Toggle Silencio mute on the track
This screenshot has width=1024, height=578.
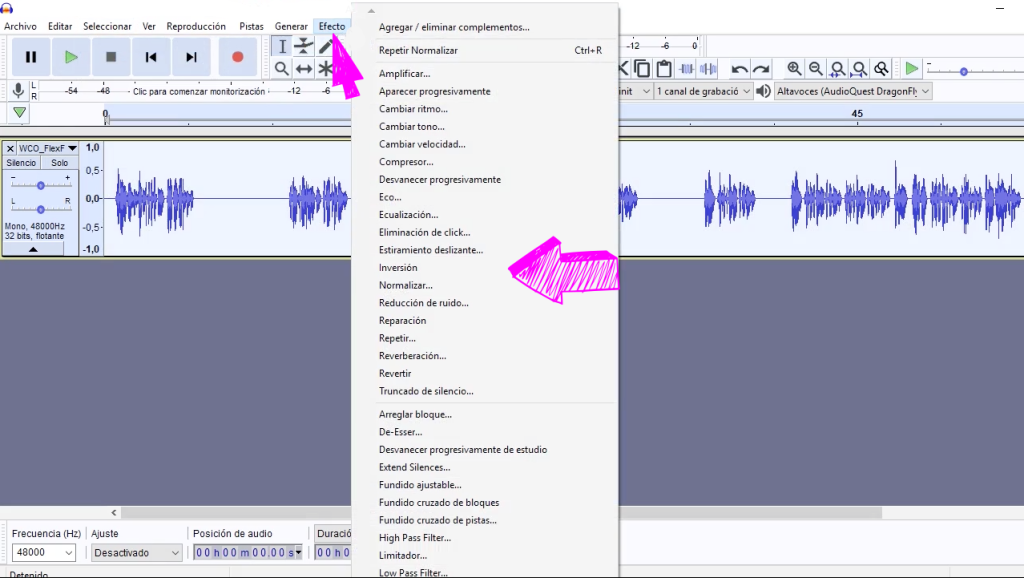coord(22,163)
